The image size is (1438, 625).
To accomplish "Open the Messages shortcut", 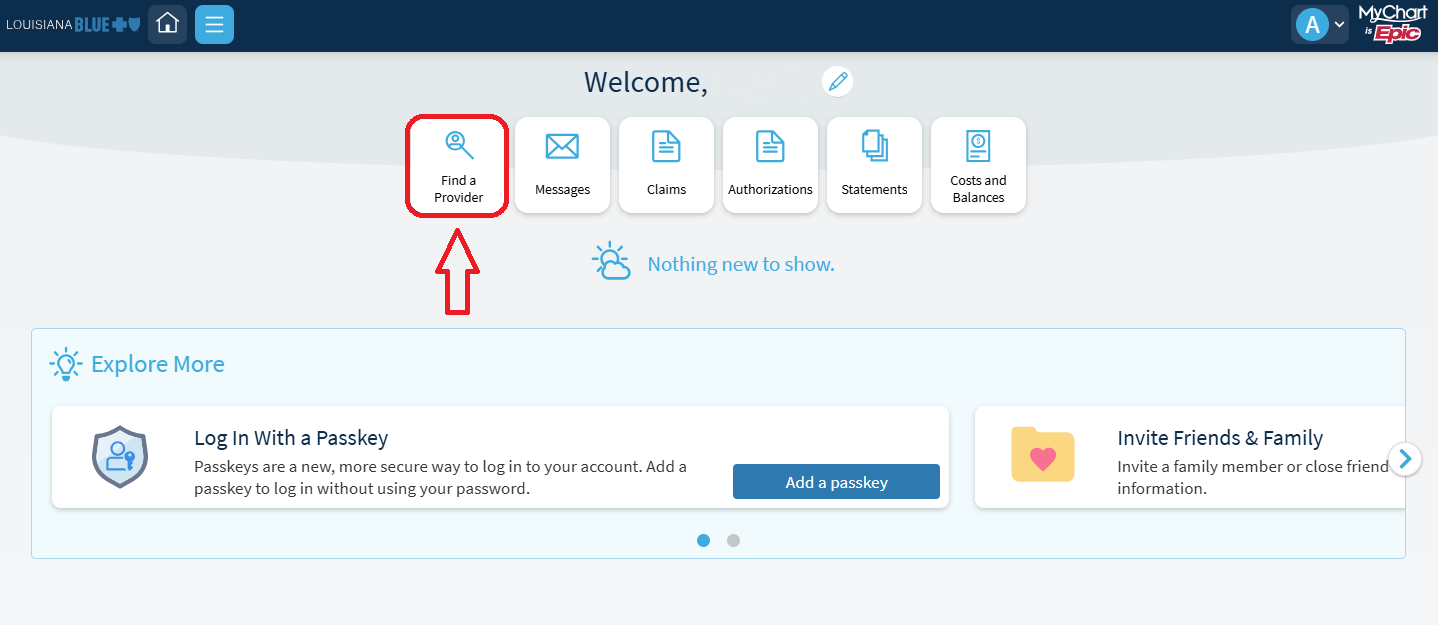I will point(562,165).
